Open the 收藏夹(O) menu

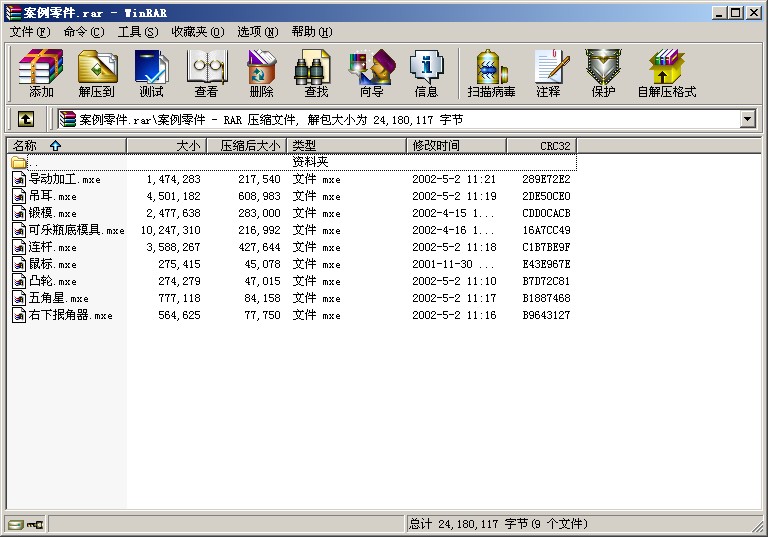click(197, 32)
